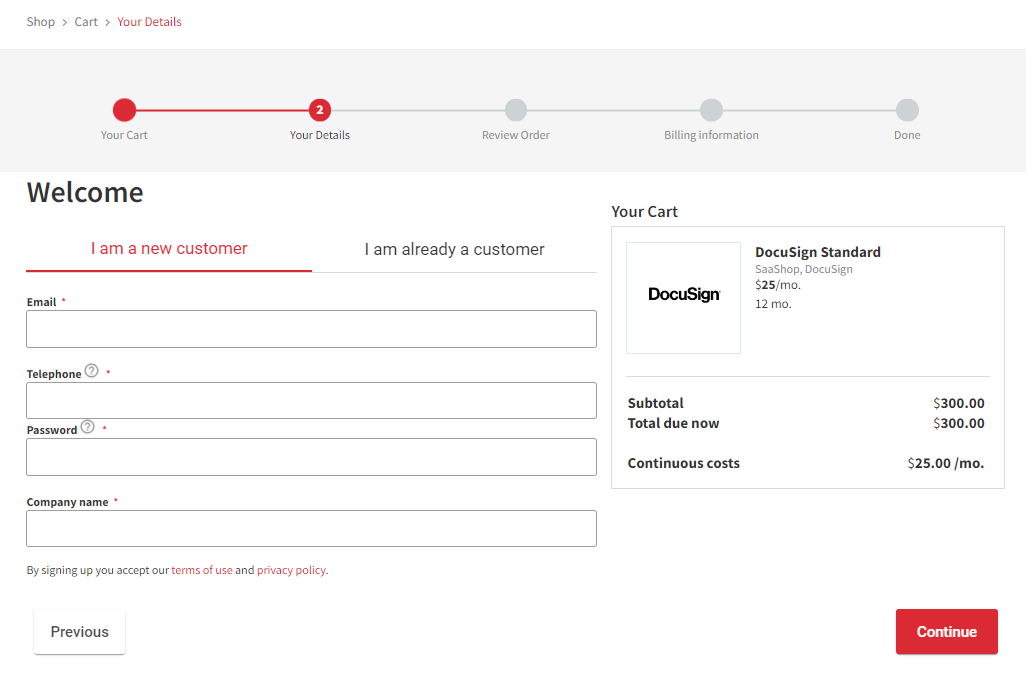Image resolution: width=1026 pixels, height=682 pixels.
Task: Click the Shop breadcrumb link
Action: (41, 22)
